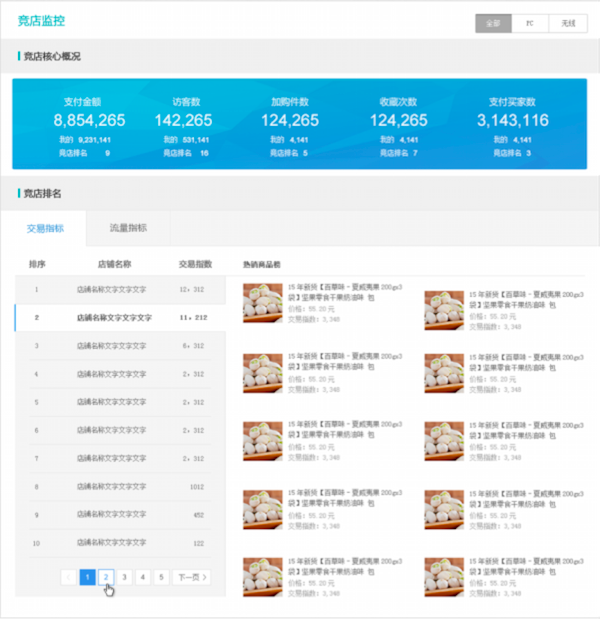Open the 流量指标 tab
Image resolution: width=600 pixels, height=619 pixels.
[x=128, y=228]
